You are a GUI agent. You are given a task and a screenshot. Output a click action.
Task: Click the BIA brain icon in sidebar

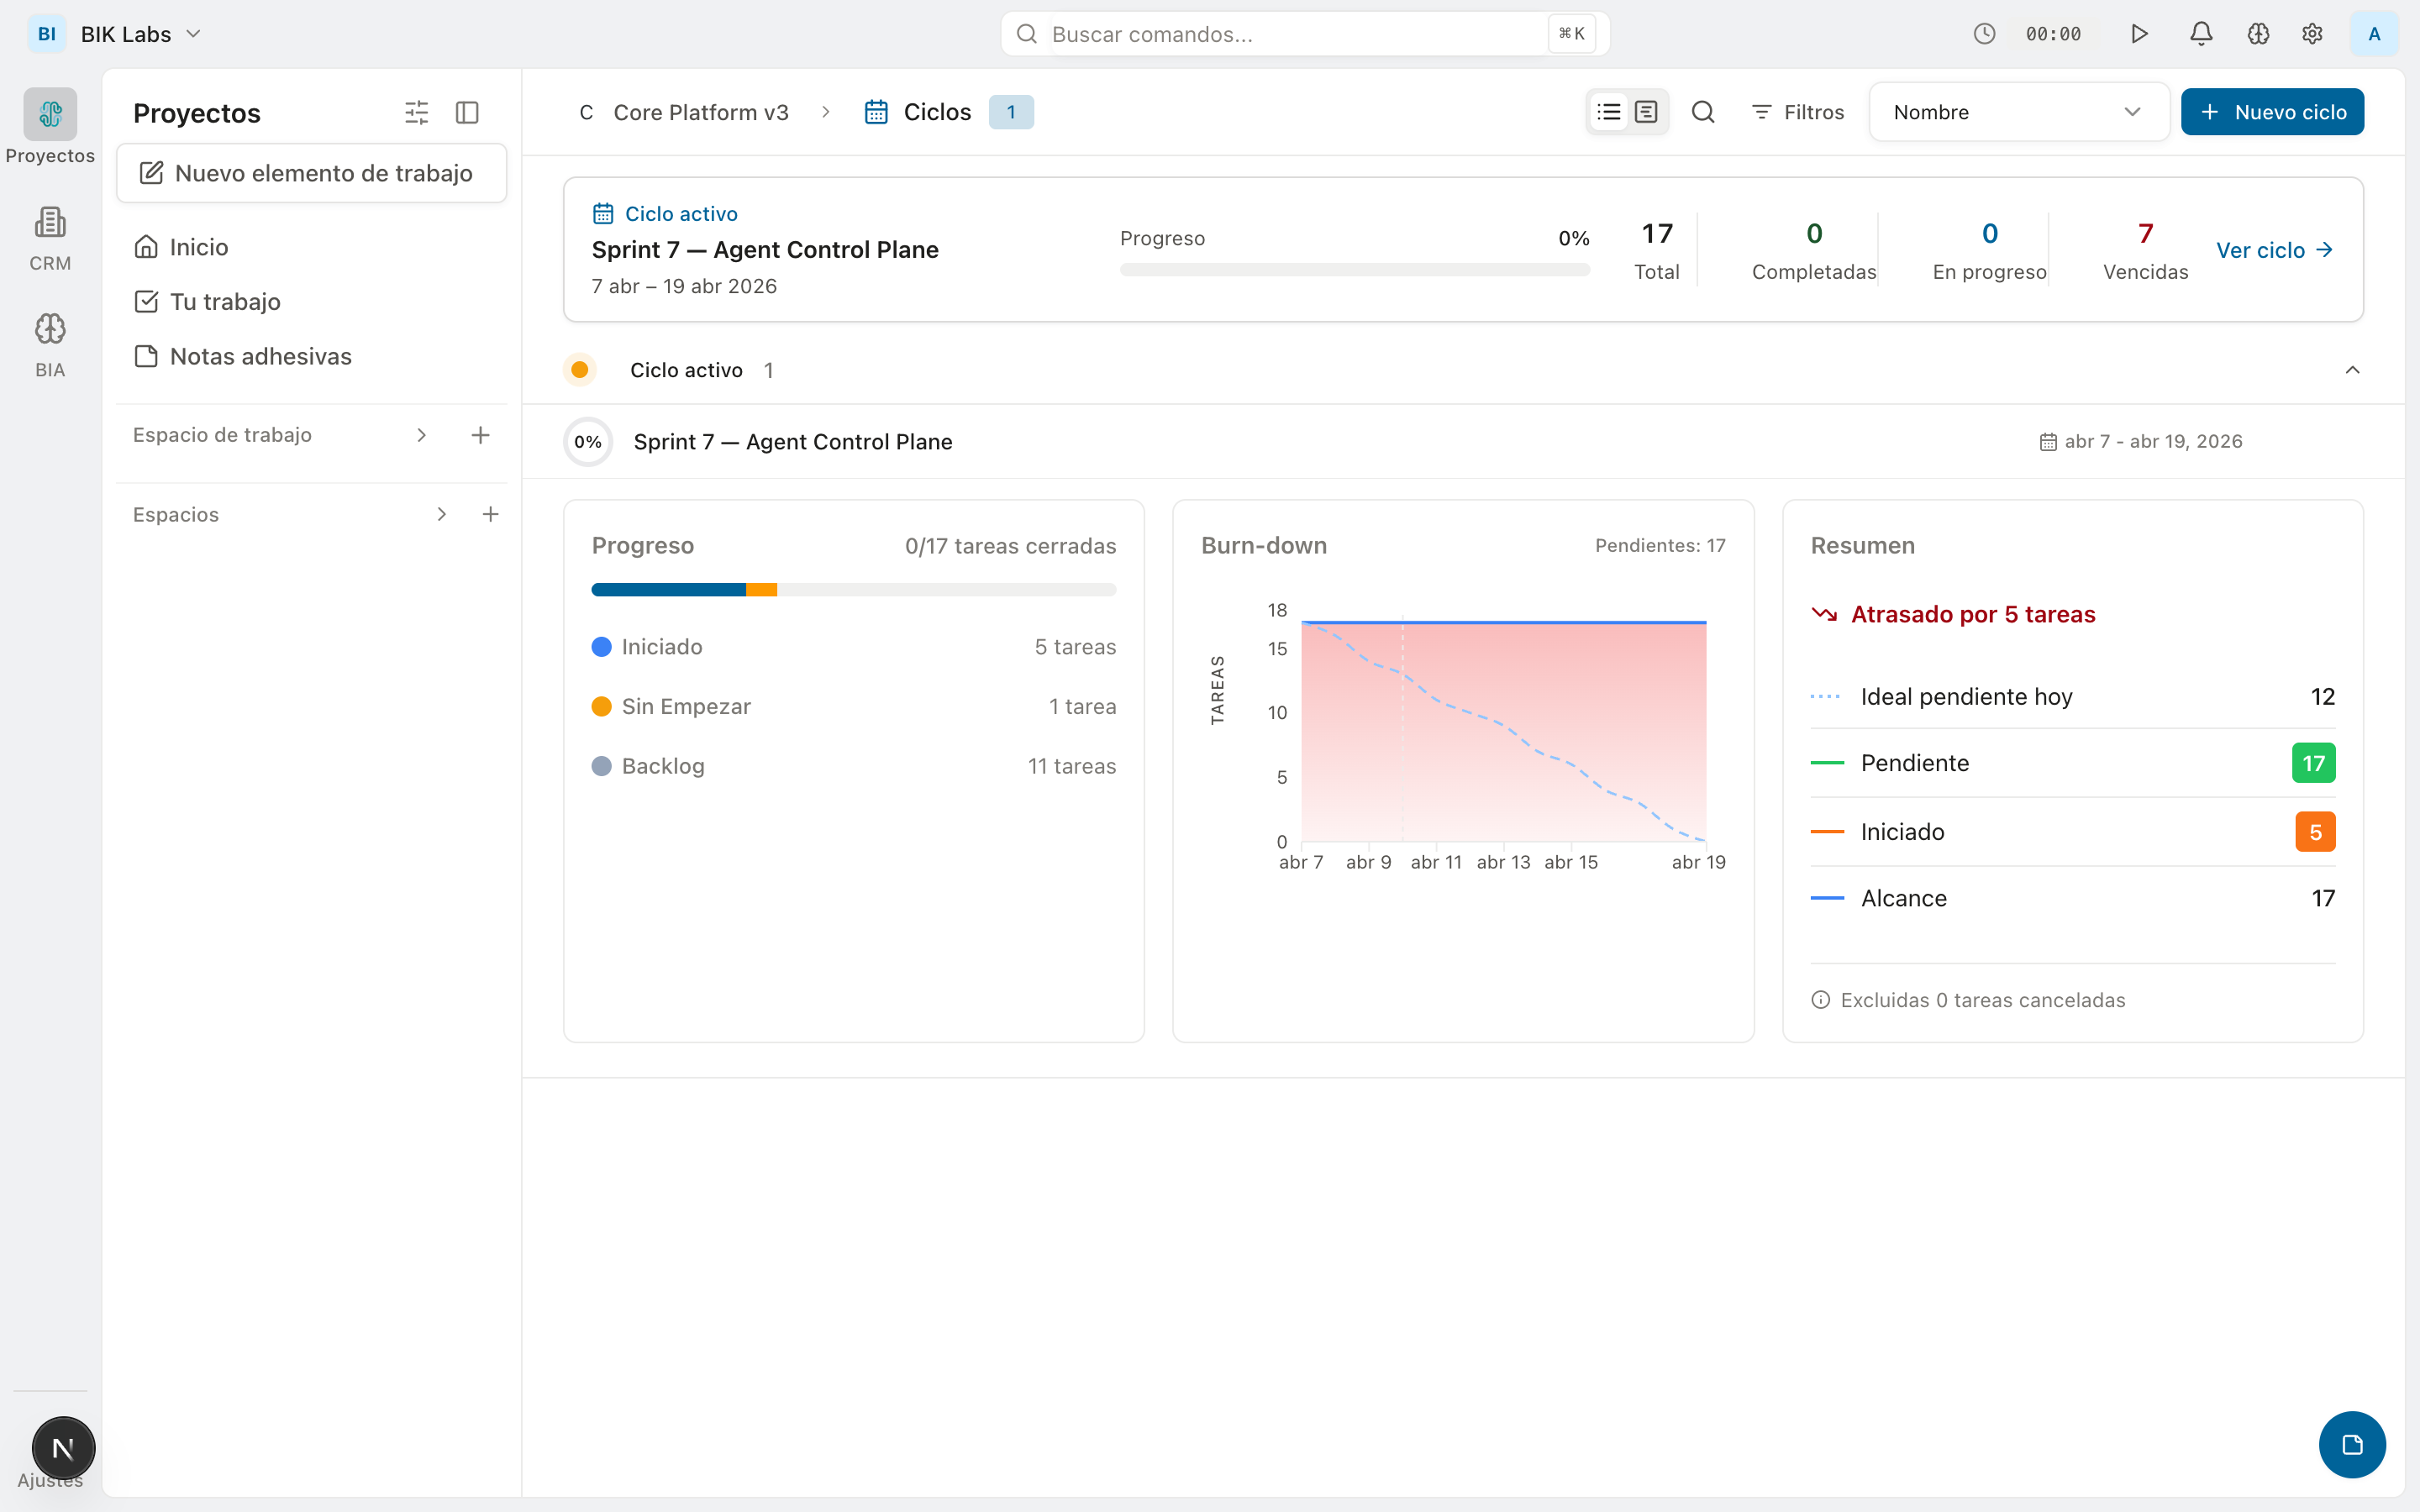point(50,330)
